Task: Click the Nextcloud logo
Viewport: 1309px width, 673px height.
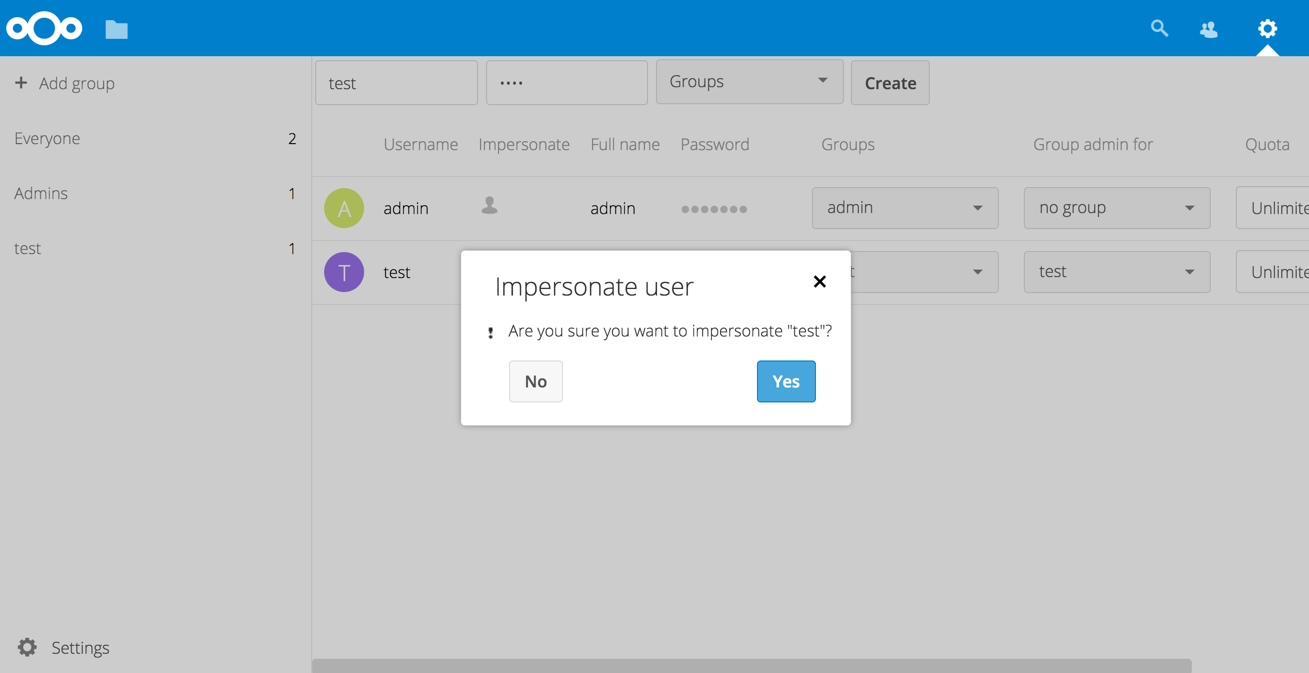Action: (44, 29)
